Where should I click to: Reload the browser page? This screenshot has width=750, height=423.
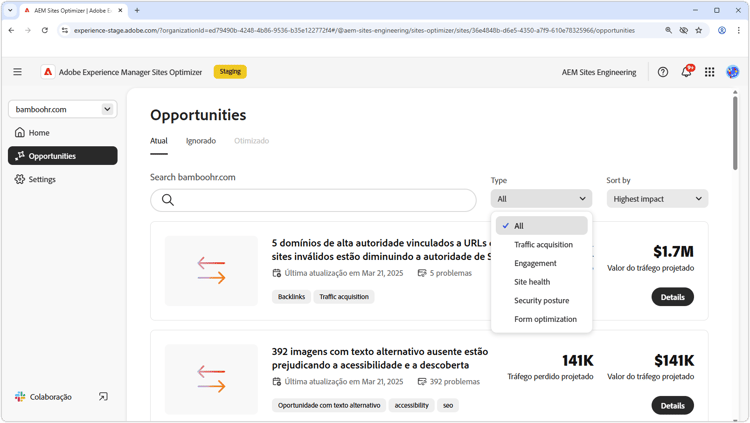point(44,30)
